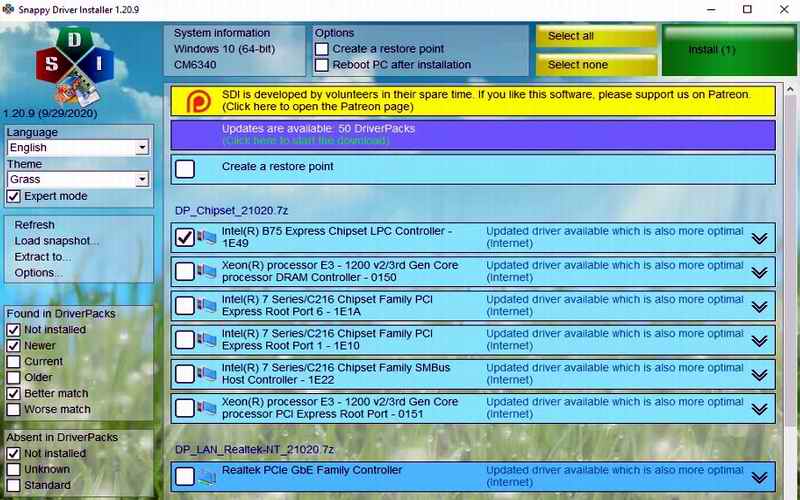The height and width of the screenshot is (500, 800).
Task: Click the B75 Express Chipset LPC Controller device icon
Action: tap(208, 238)
